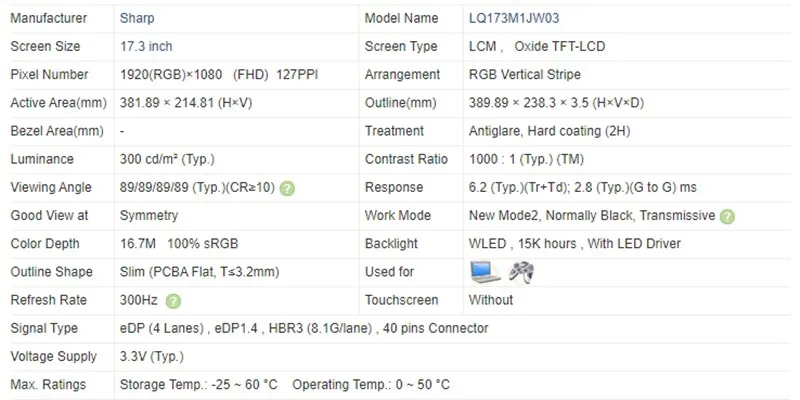The width and height of the screenshot is (800, 400).
Task: Click the Touchscreen value Without
Action: (x=491, y=300)
